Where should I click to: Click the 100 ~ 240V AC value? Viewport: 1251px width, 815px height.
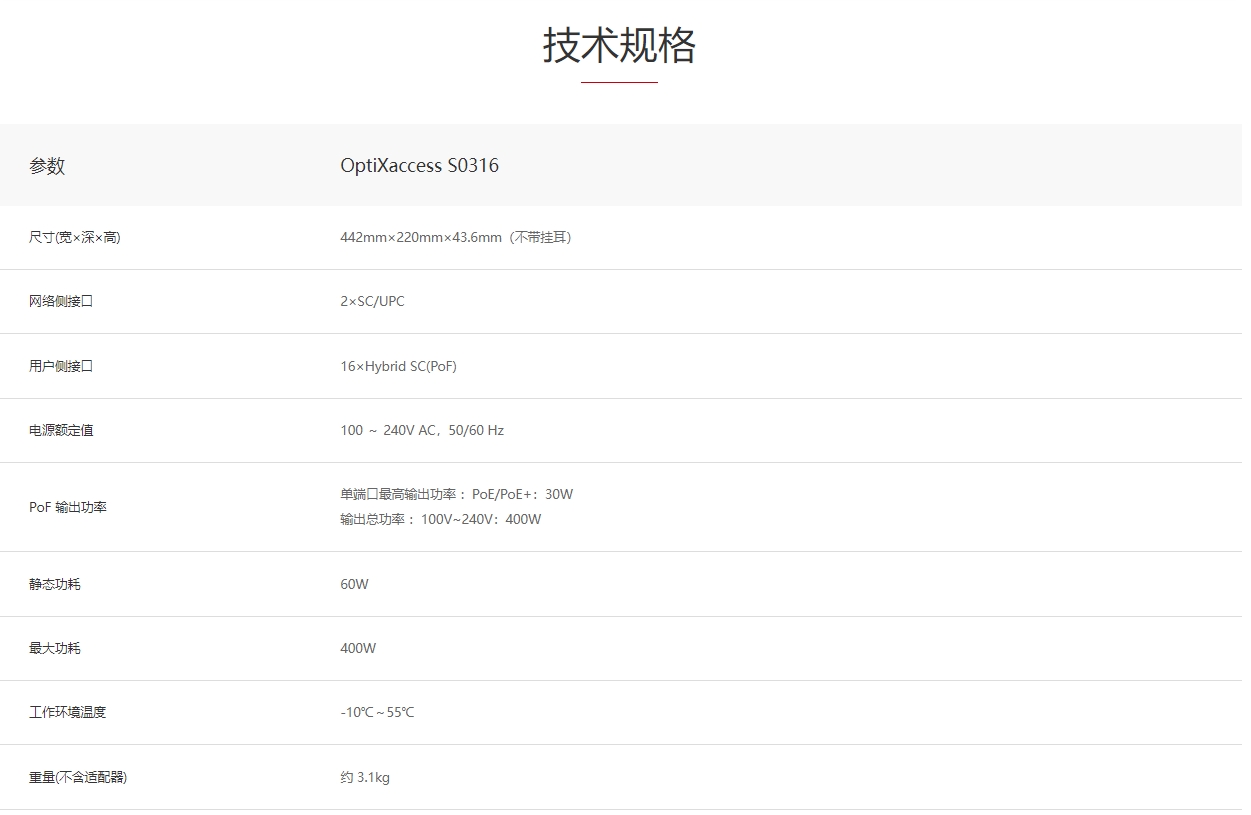point(422,430)
